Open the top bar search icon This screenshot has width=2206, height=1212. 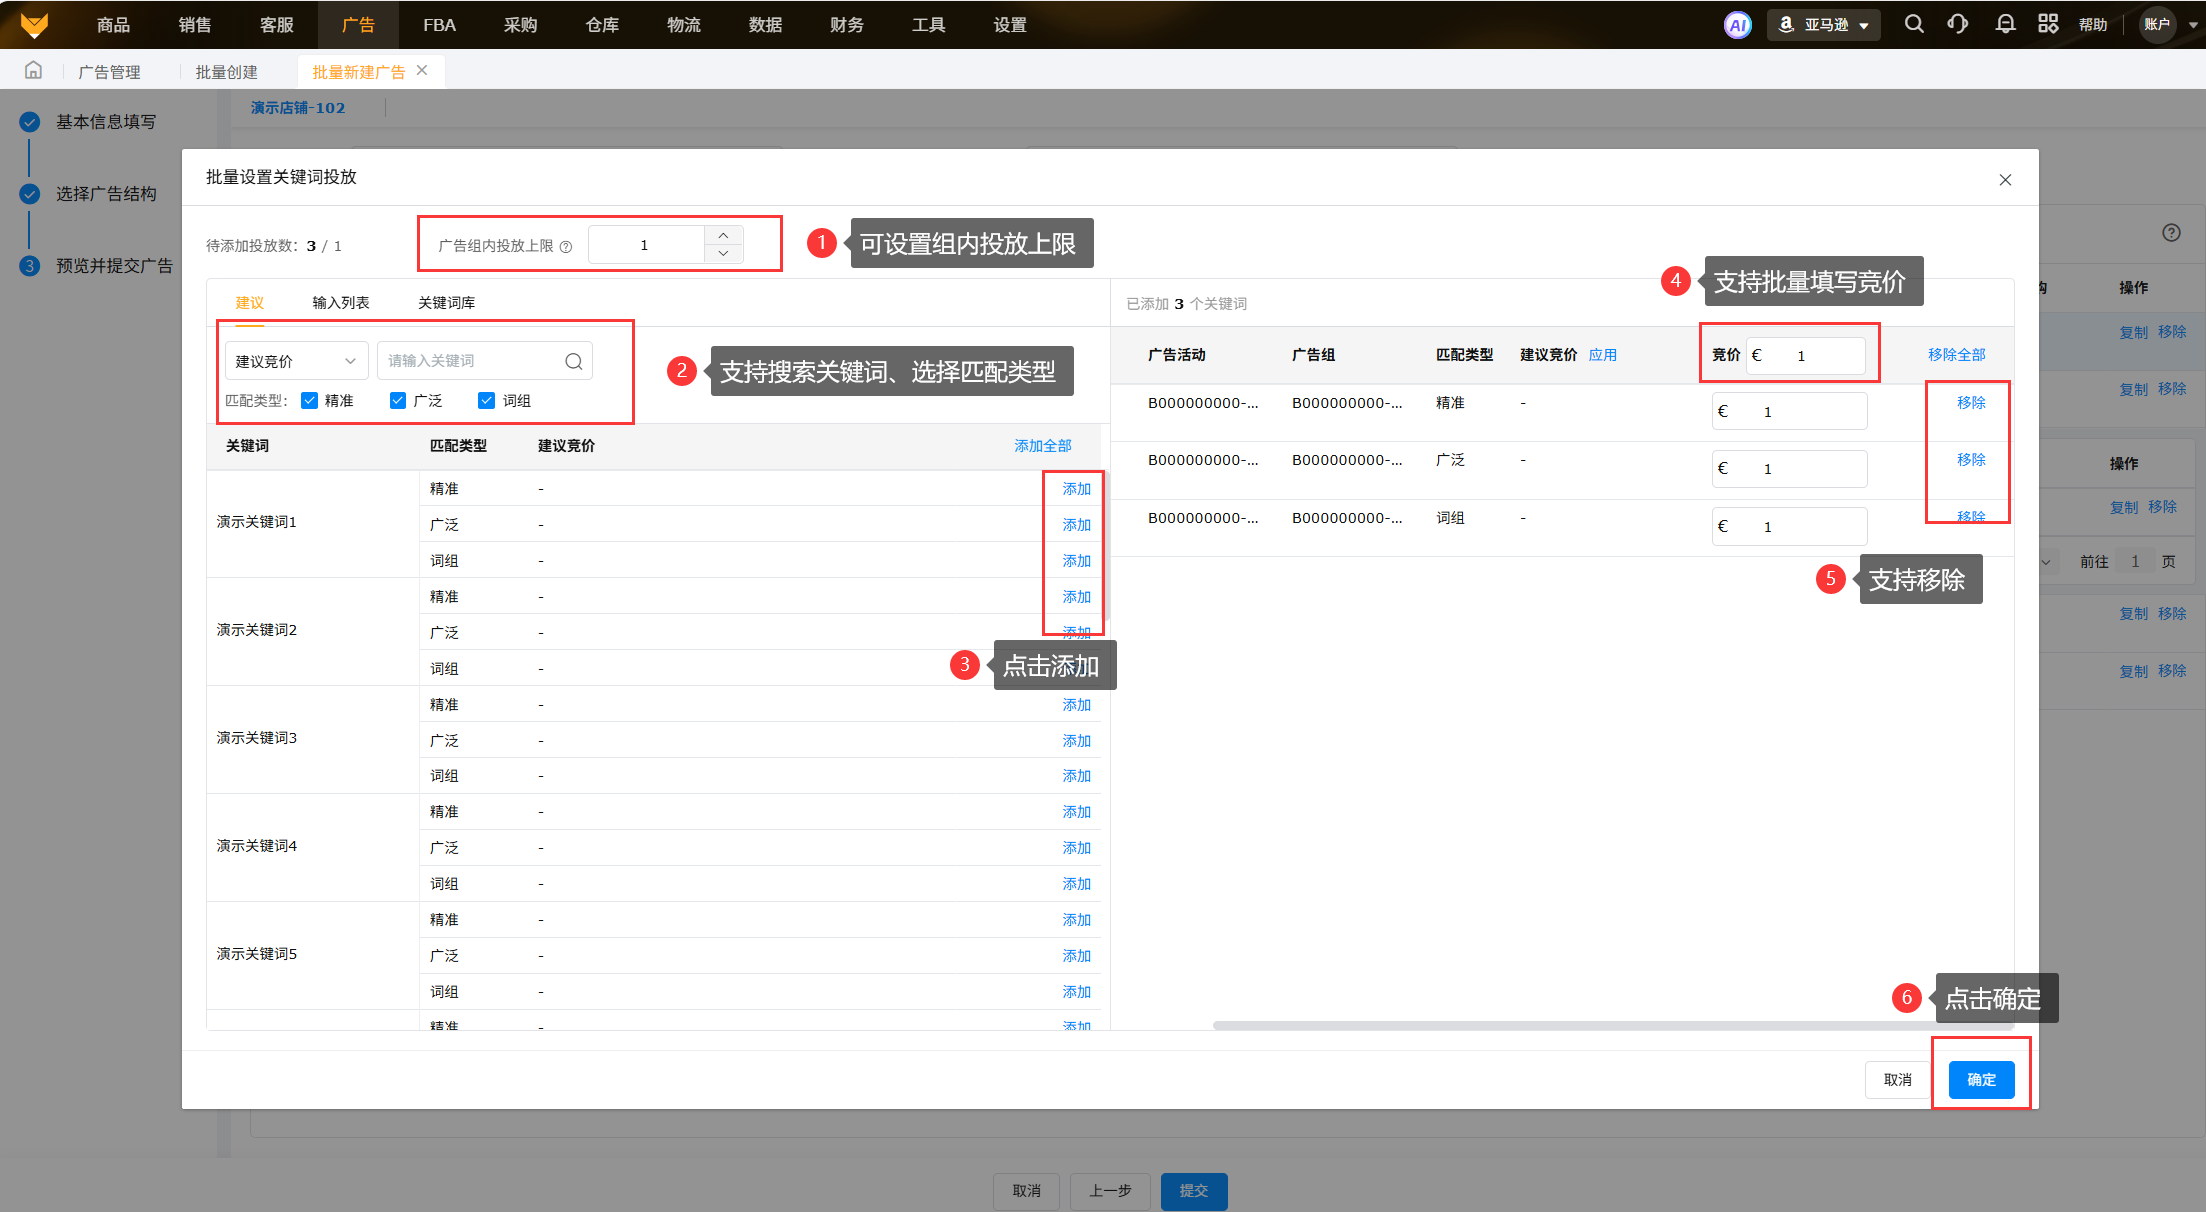click(x=1914, y=24)
